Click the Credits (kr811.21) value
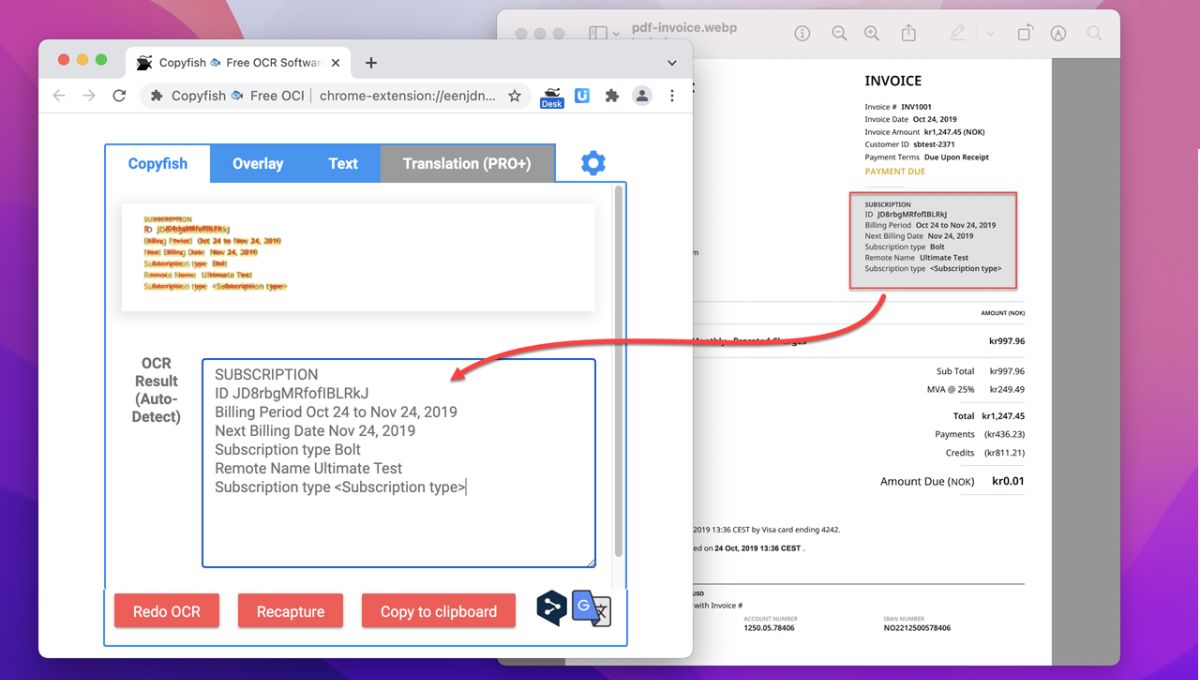 pyautogui.click(x=1004, y=452)
